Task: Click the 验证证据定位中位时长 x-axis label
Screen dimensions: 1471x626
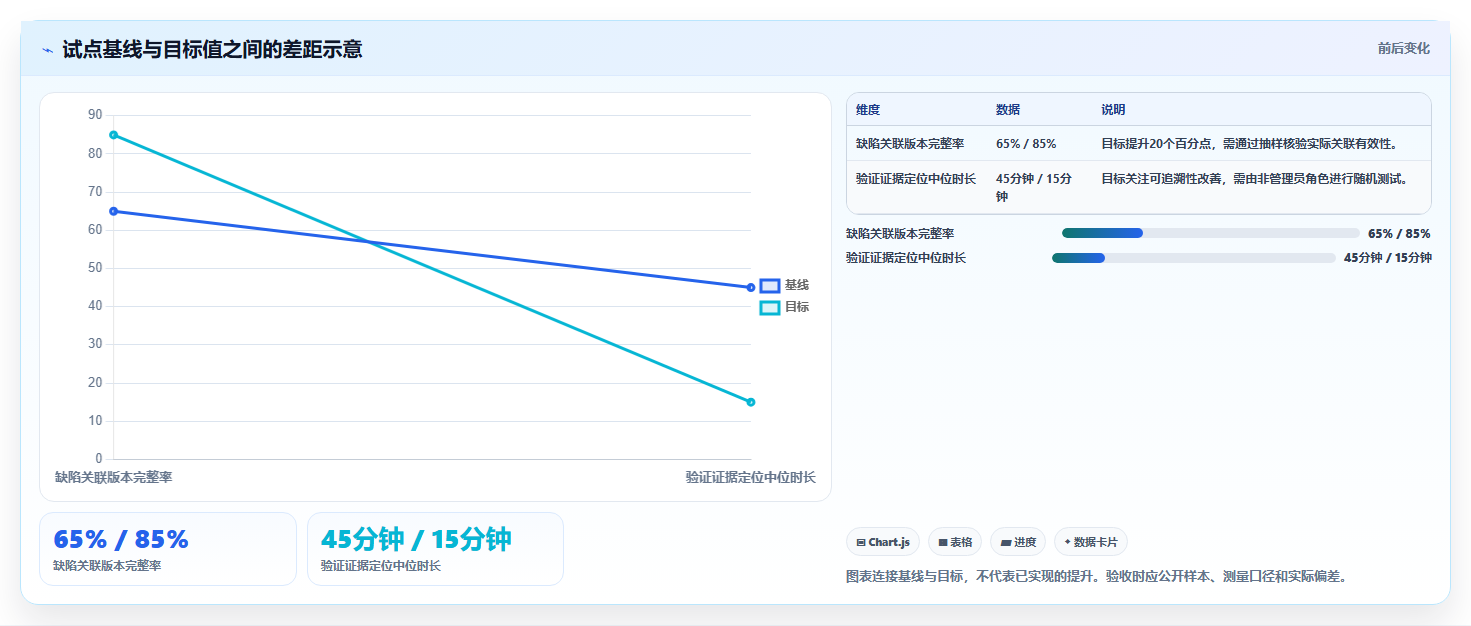Action: click(x=751, y=478)
